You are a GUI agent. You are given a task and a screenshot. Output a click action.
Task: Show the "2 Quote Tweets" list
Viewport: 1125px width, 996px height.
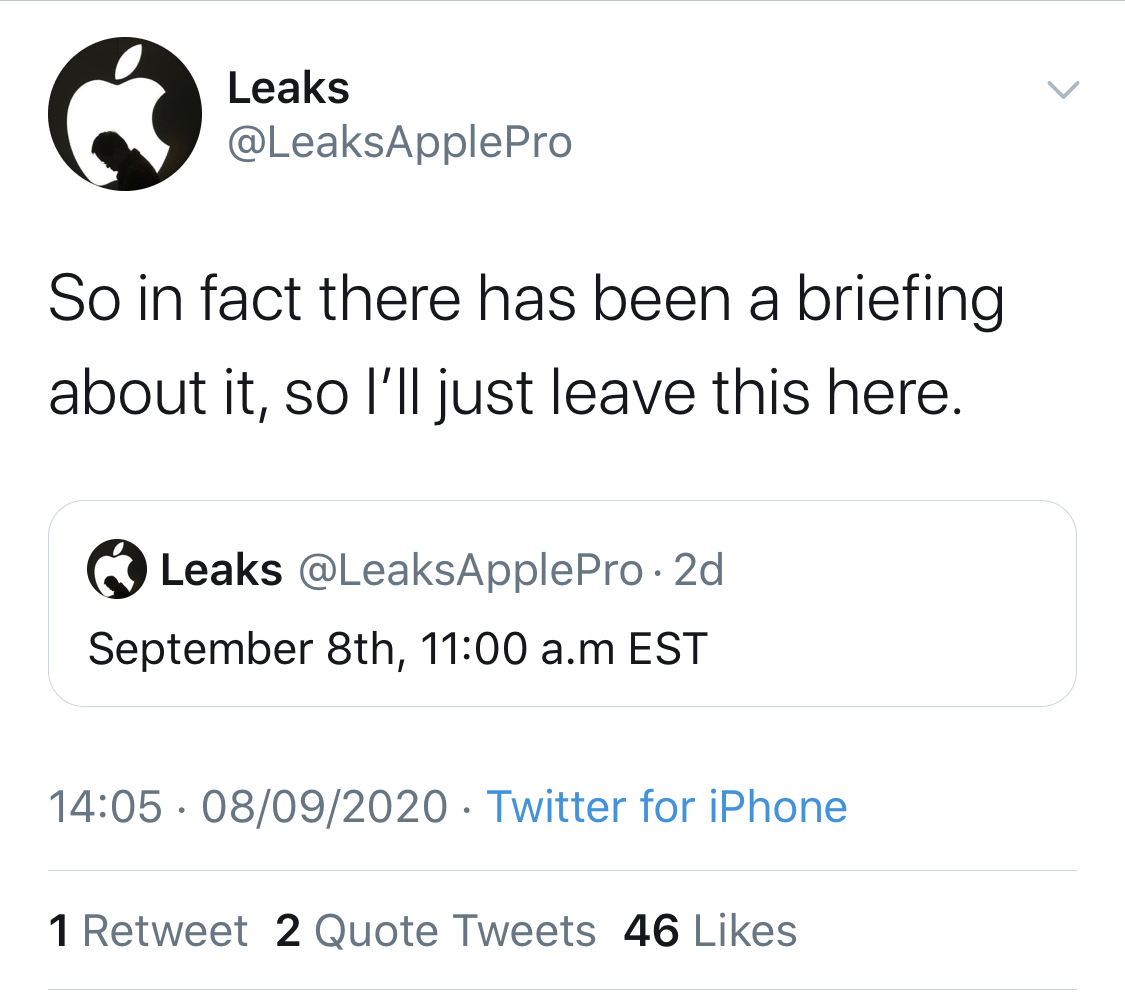435,931
